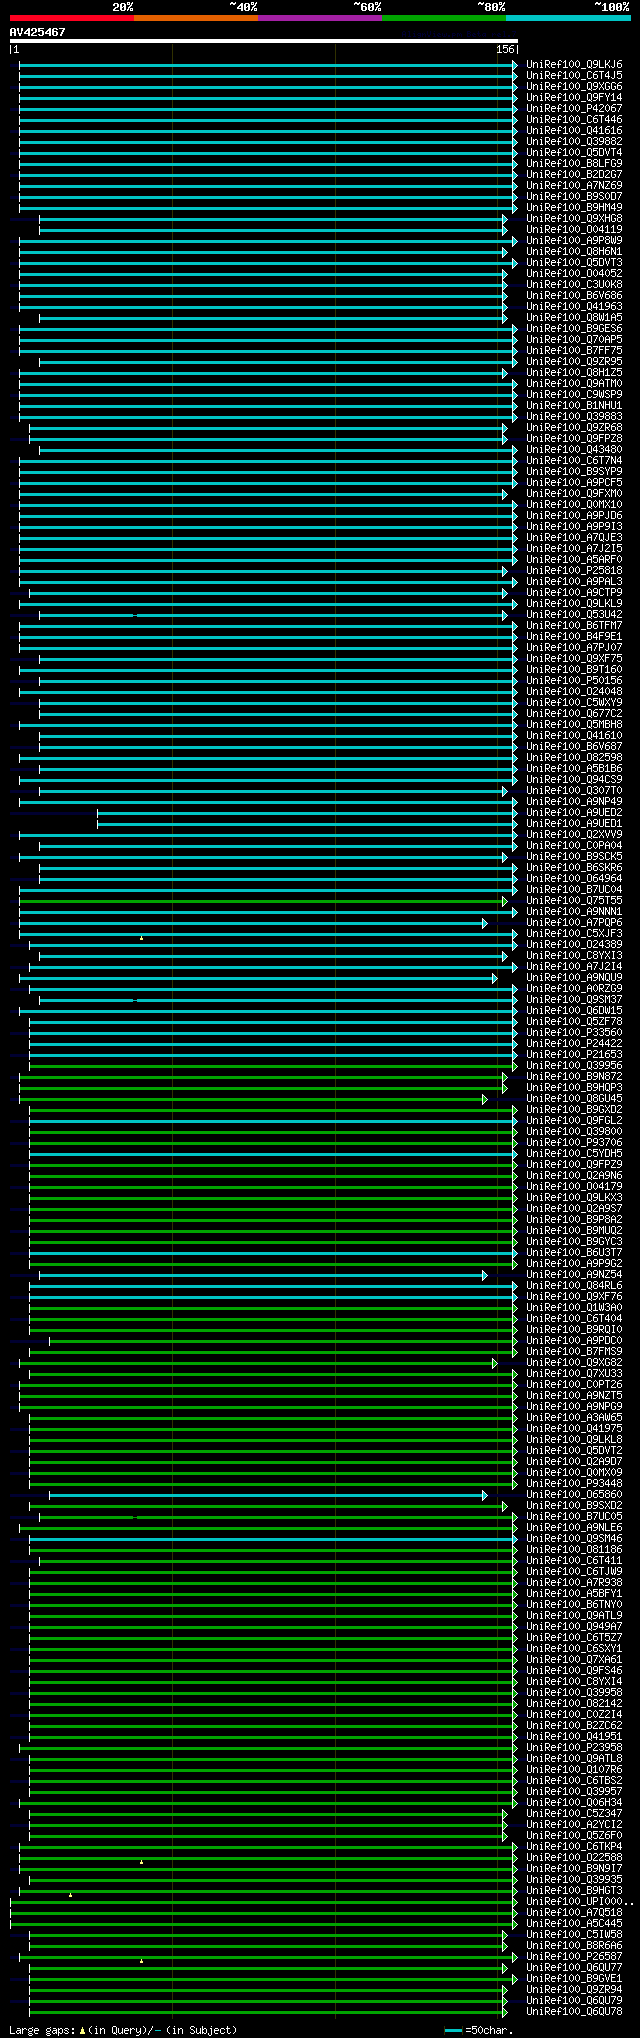Pick entry UniRef100_P33560

pyautogui.click(x=574, y=1032)
